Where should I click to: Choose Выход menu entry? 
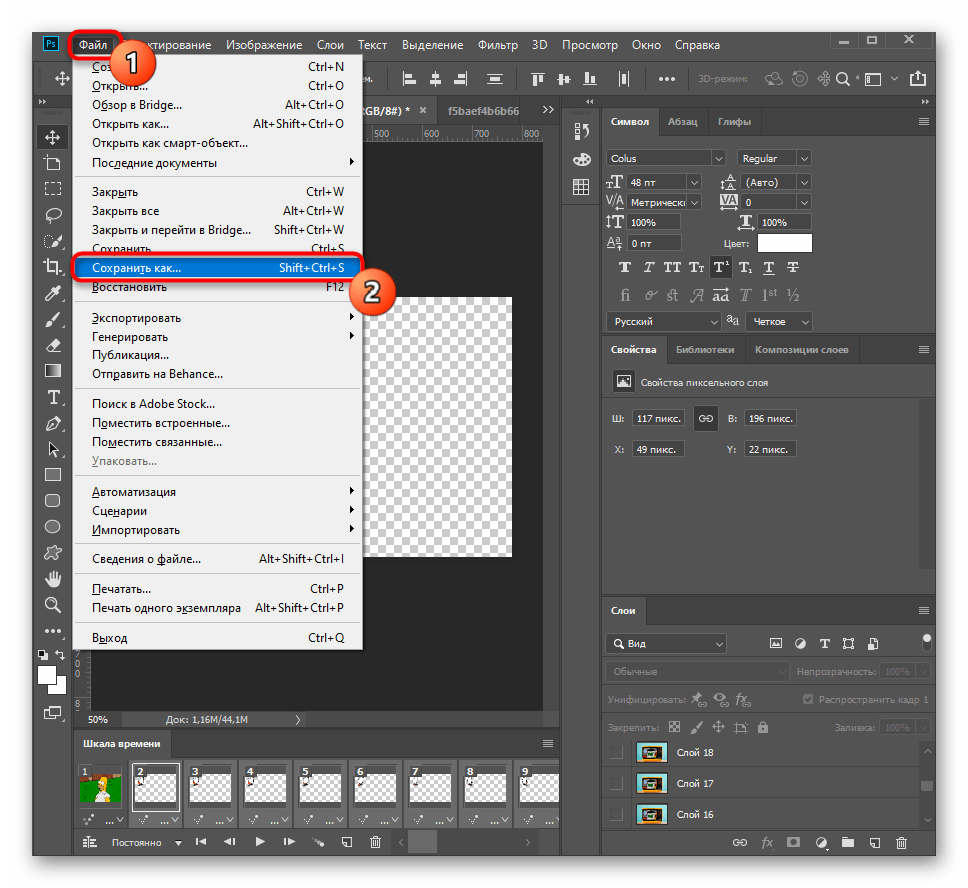click(x=217, y=637)
